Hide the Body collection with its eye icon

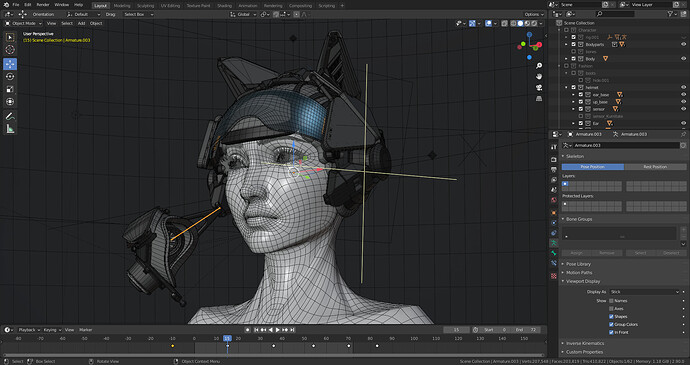[683, 59]
